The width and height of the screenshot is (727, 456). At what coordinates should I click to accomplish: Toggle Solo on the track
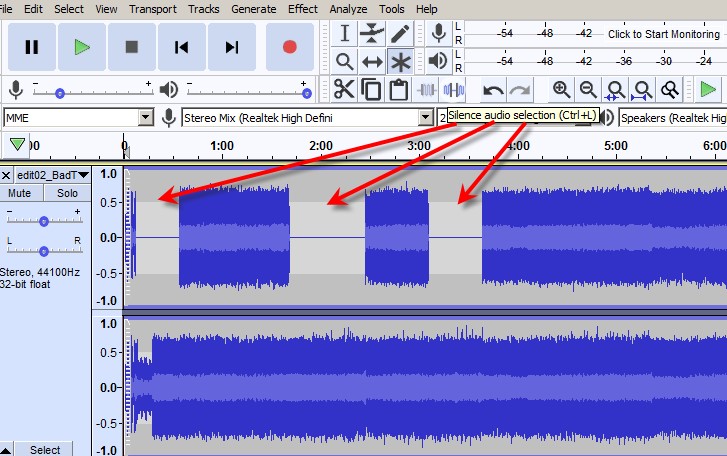[x=67, y=193]
